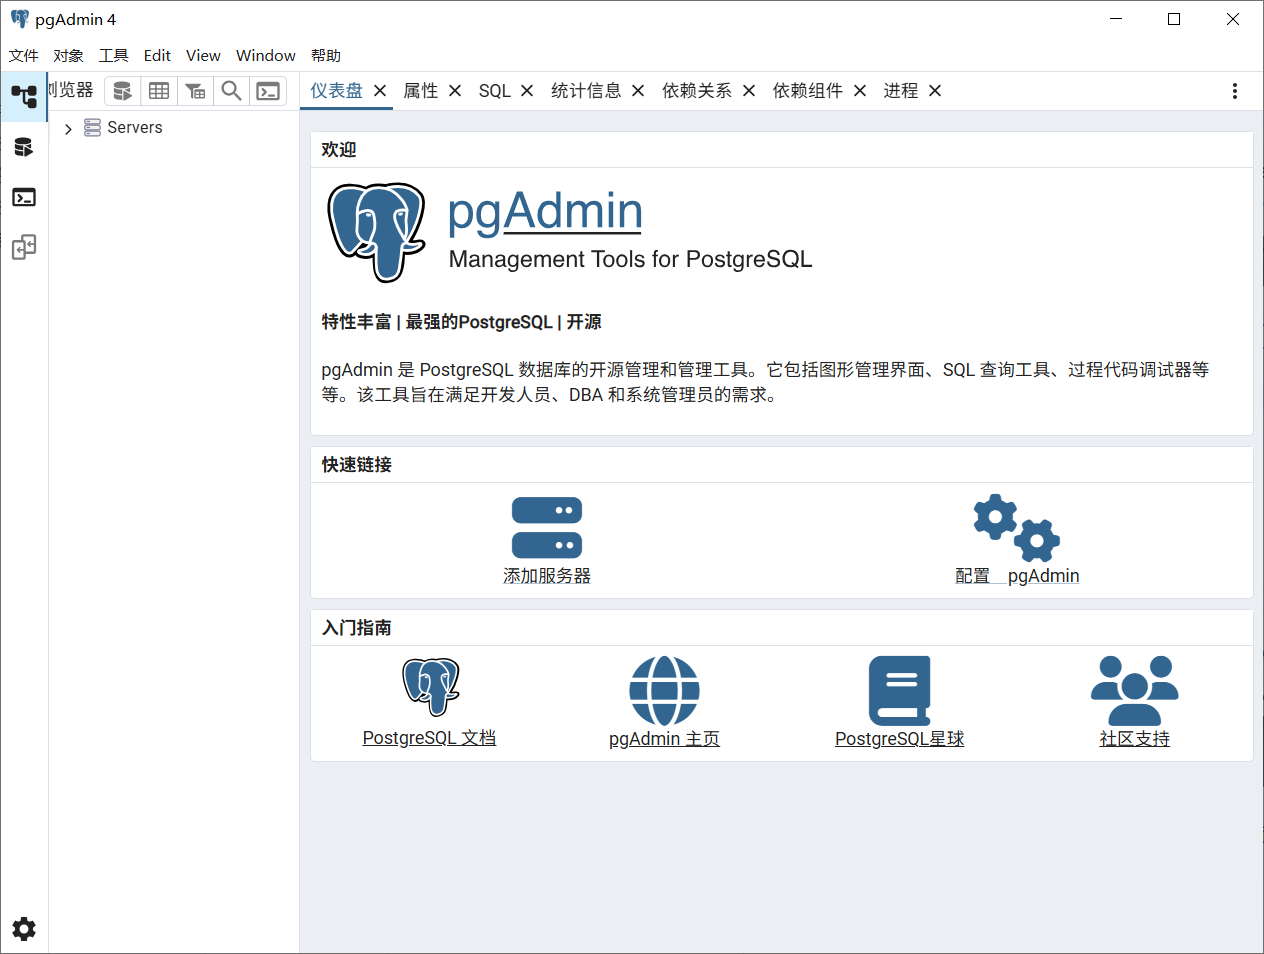Click the 配置 pgAdmin link

[x=1016, y=576]
